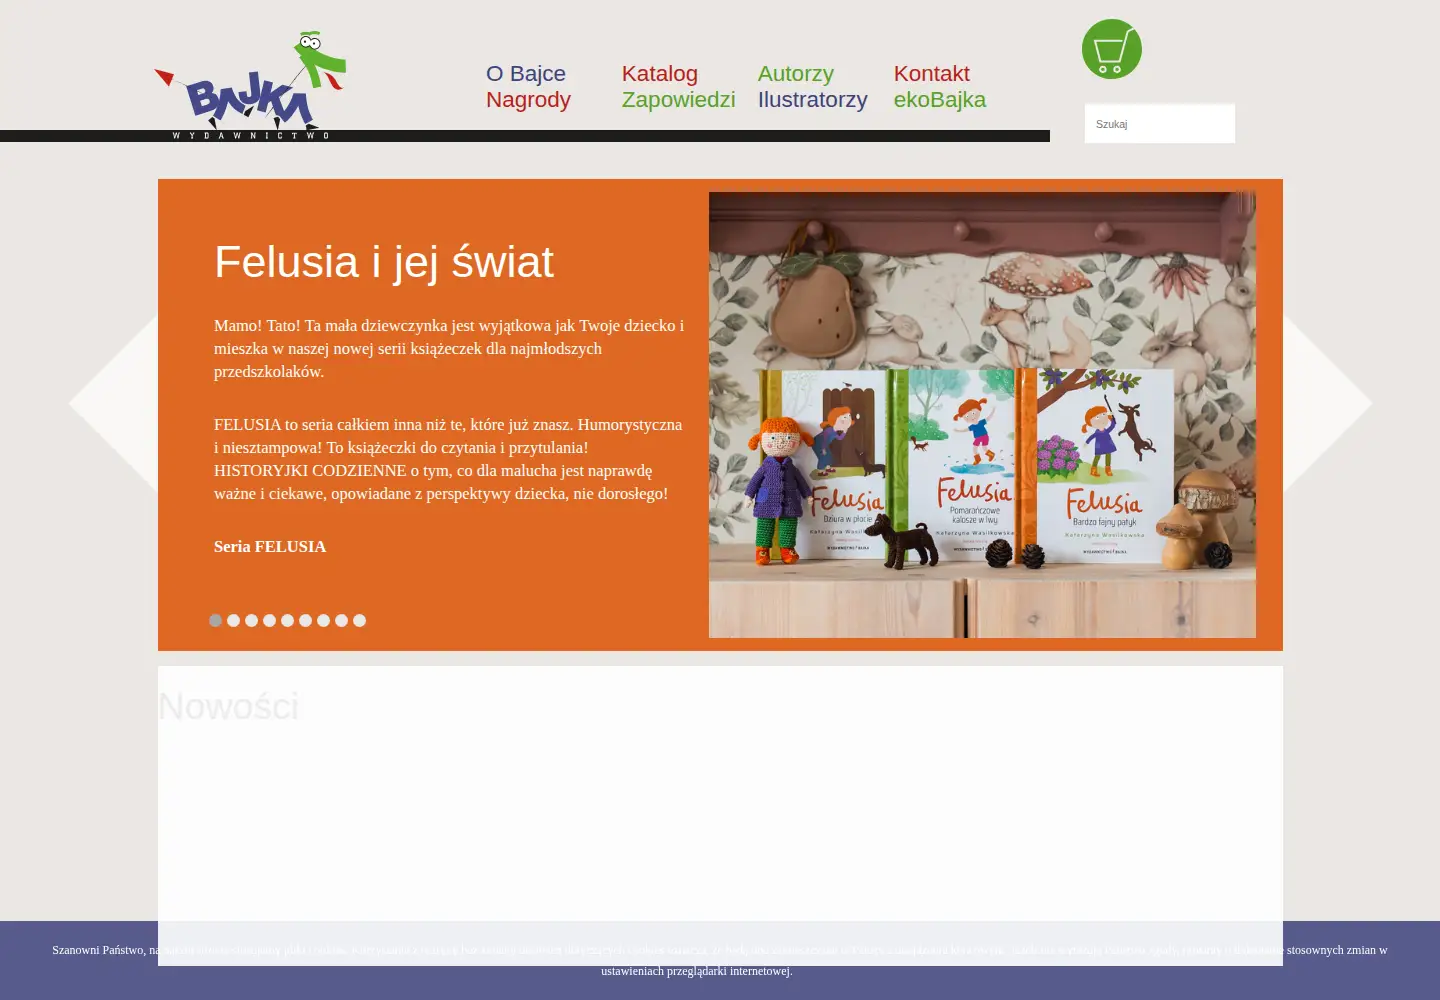The height and width of the screenshot is (1000, 1440).
Task: Select the second slider dot
Action: (233, 620)
